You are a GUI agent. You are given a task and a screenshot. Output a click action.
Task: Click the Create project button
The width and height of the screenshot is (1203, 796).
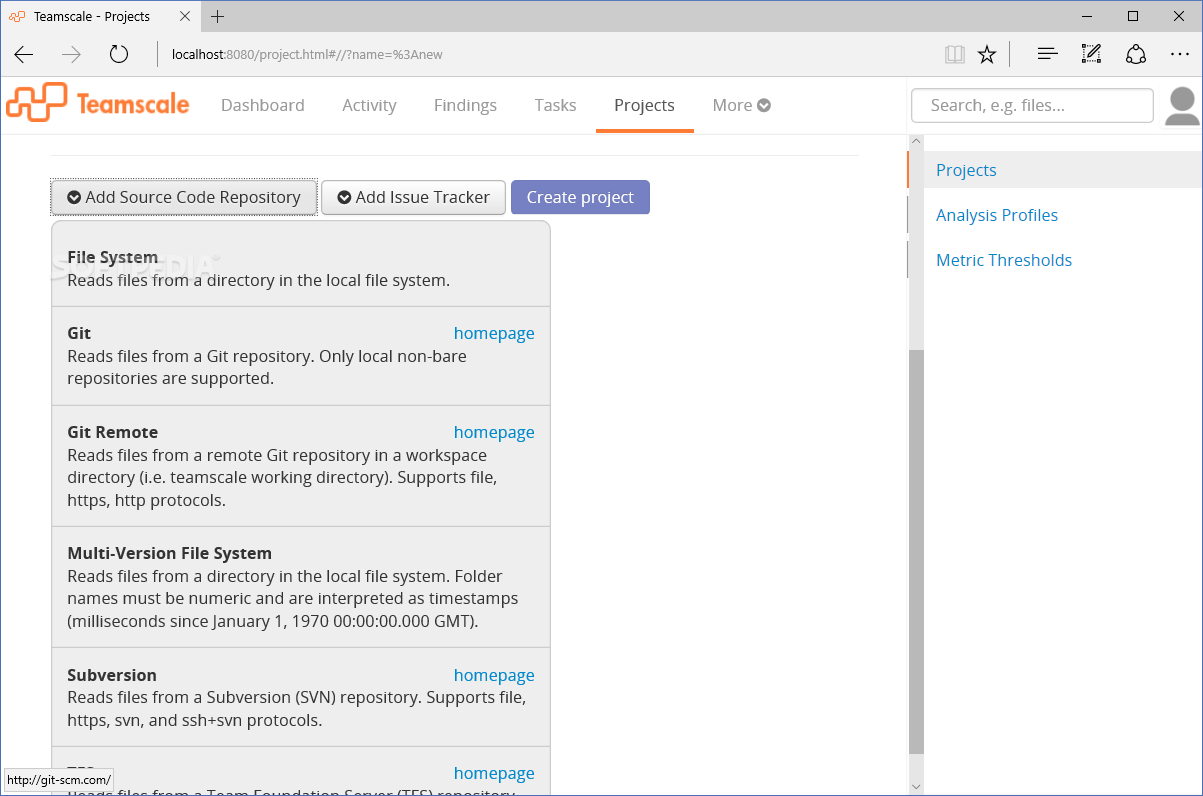pos(580,197)
